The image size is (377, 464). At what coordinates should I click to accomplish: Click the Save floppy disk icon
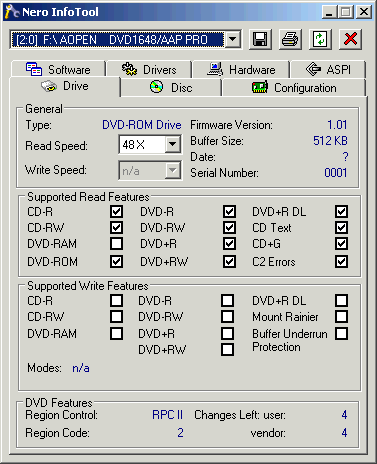(x=260, y=39)
